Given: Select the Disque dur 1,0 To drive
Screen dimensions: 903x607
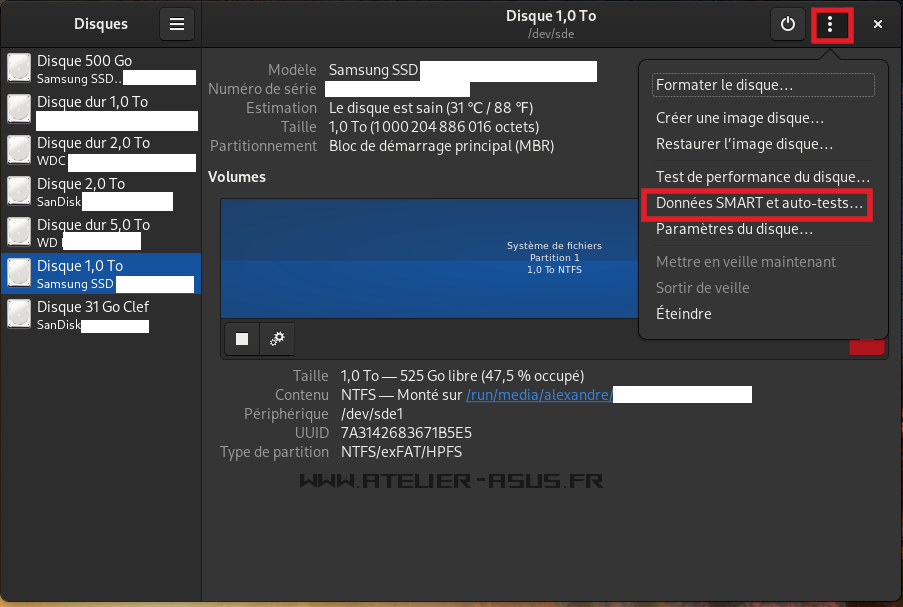Looking at the screenshot, I should (100, 109).
